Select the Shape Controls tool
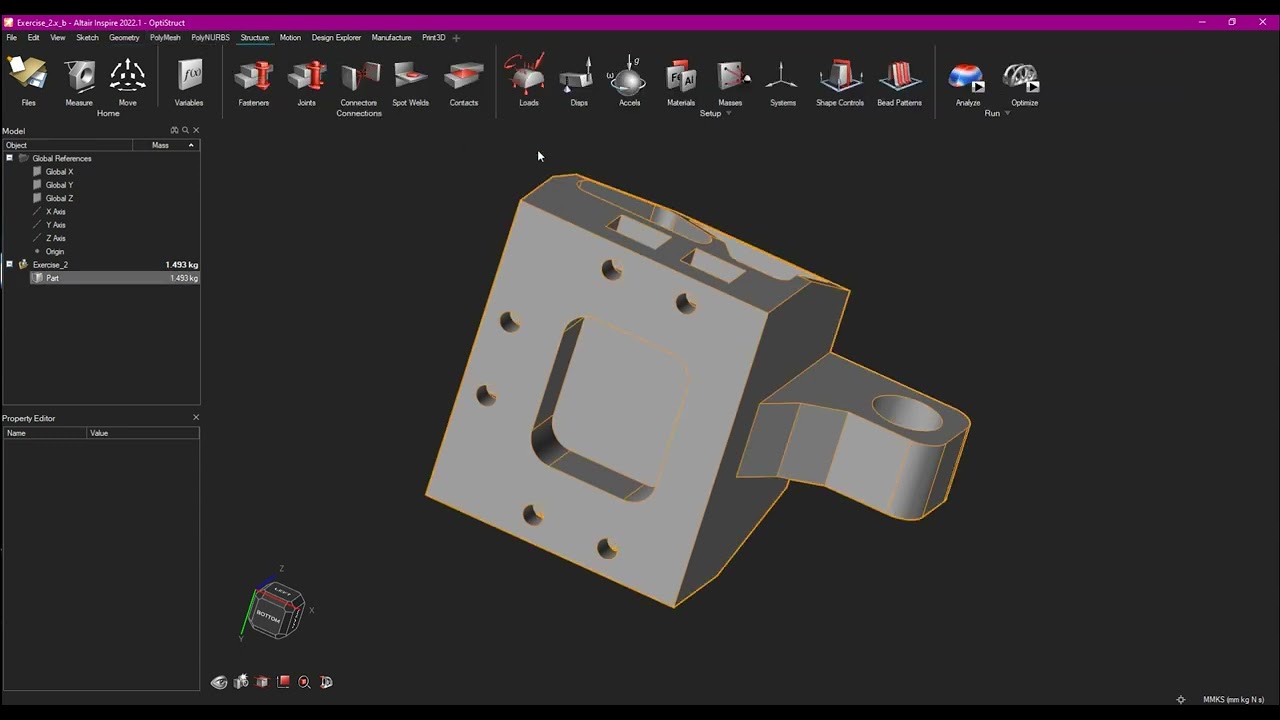This screenshot has width=1280, height=720. [840, 82]
